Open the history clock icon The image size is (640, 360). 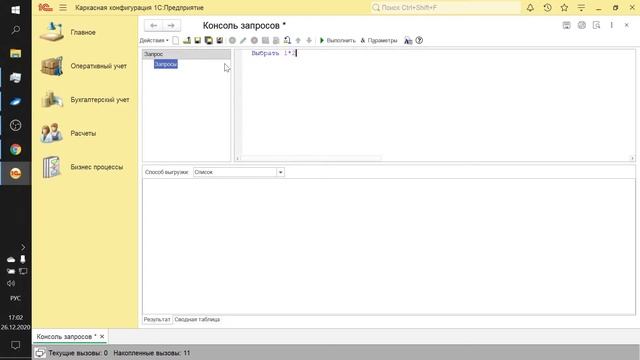click(547, 7)
